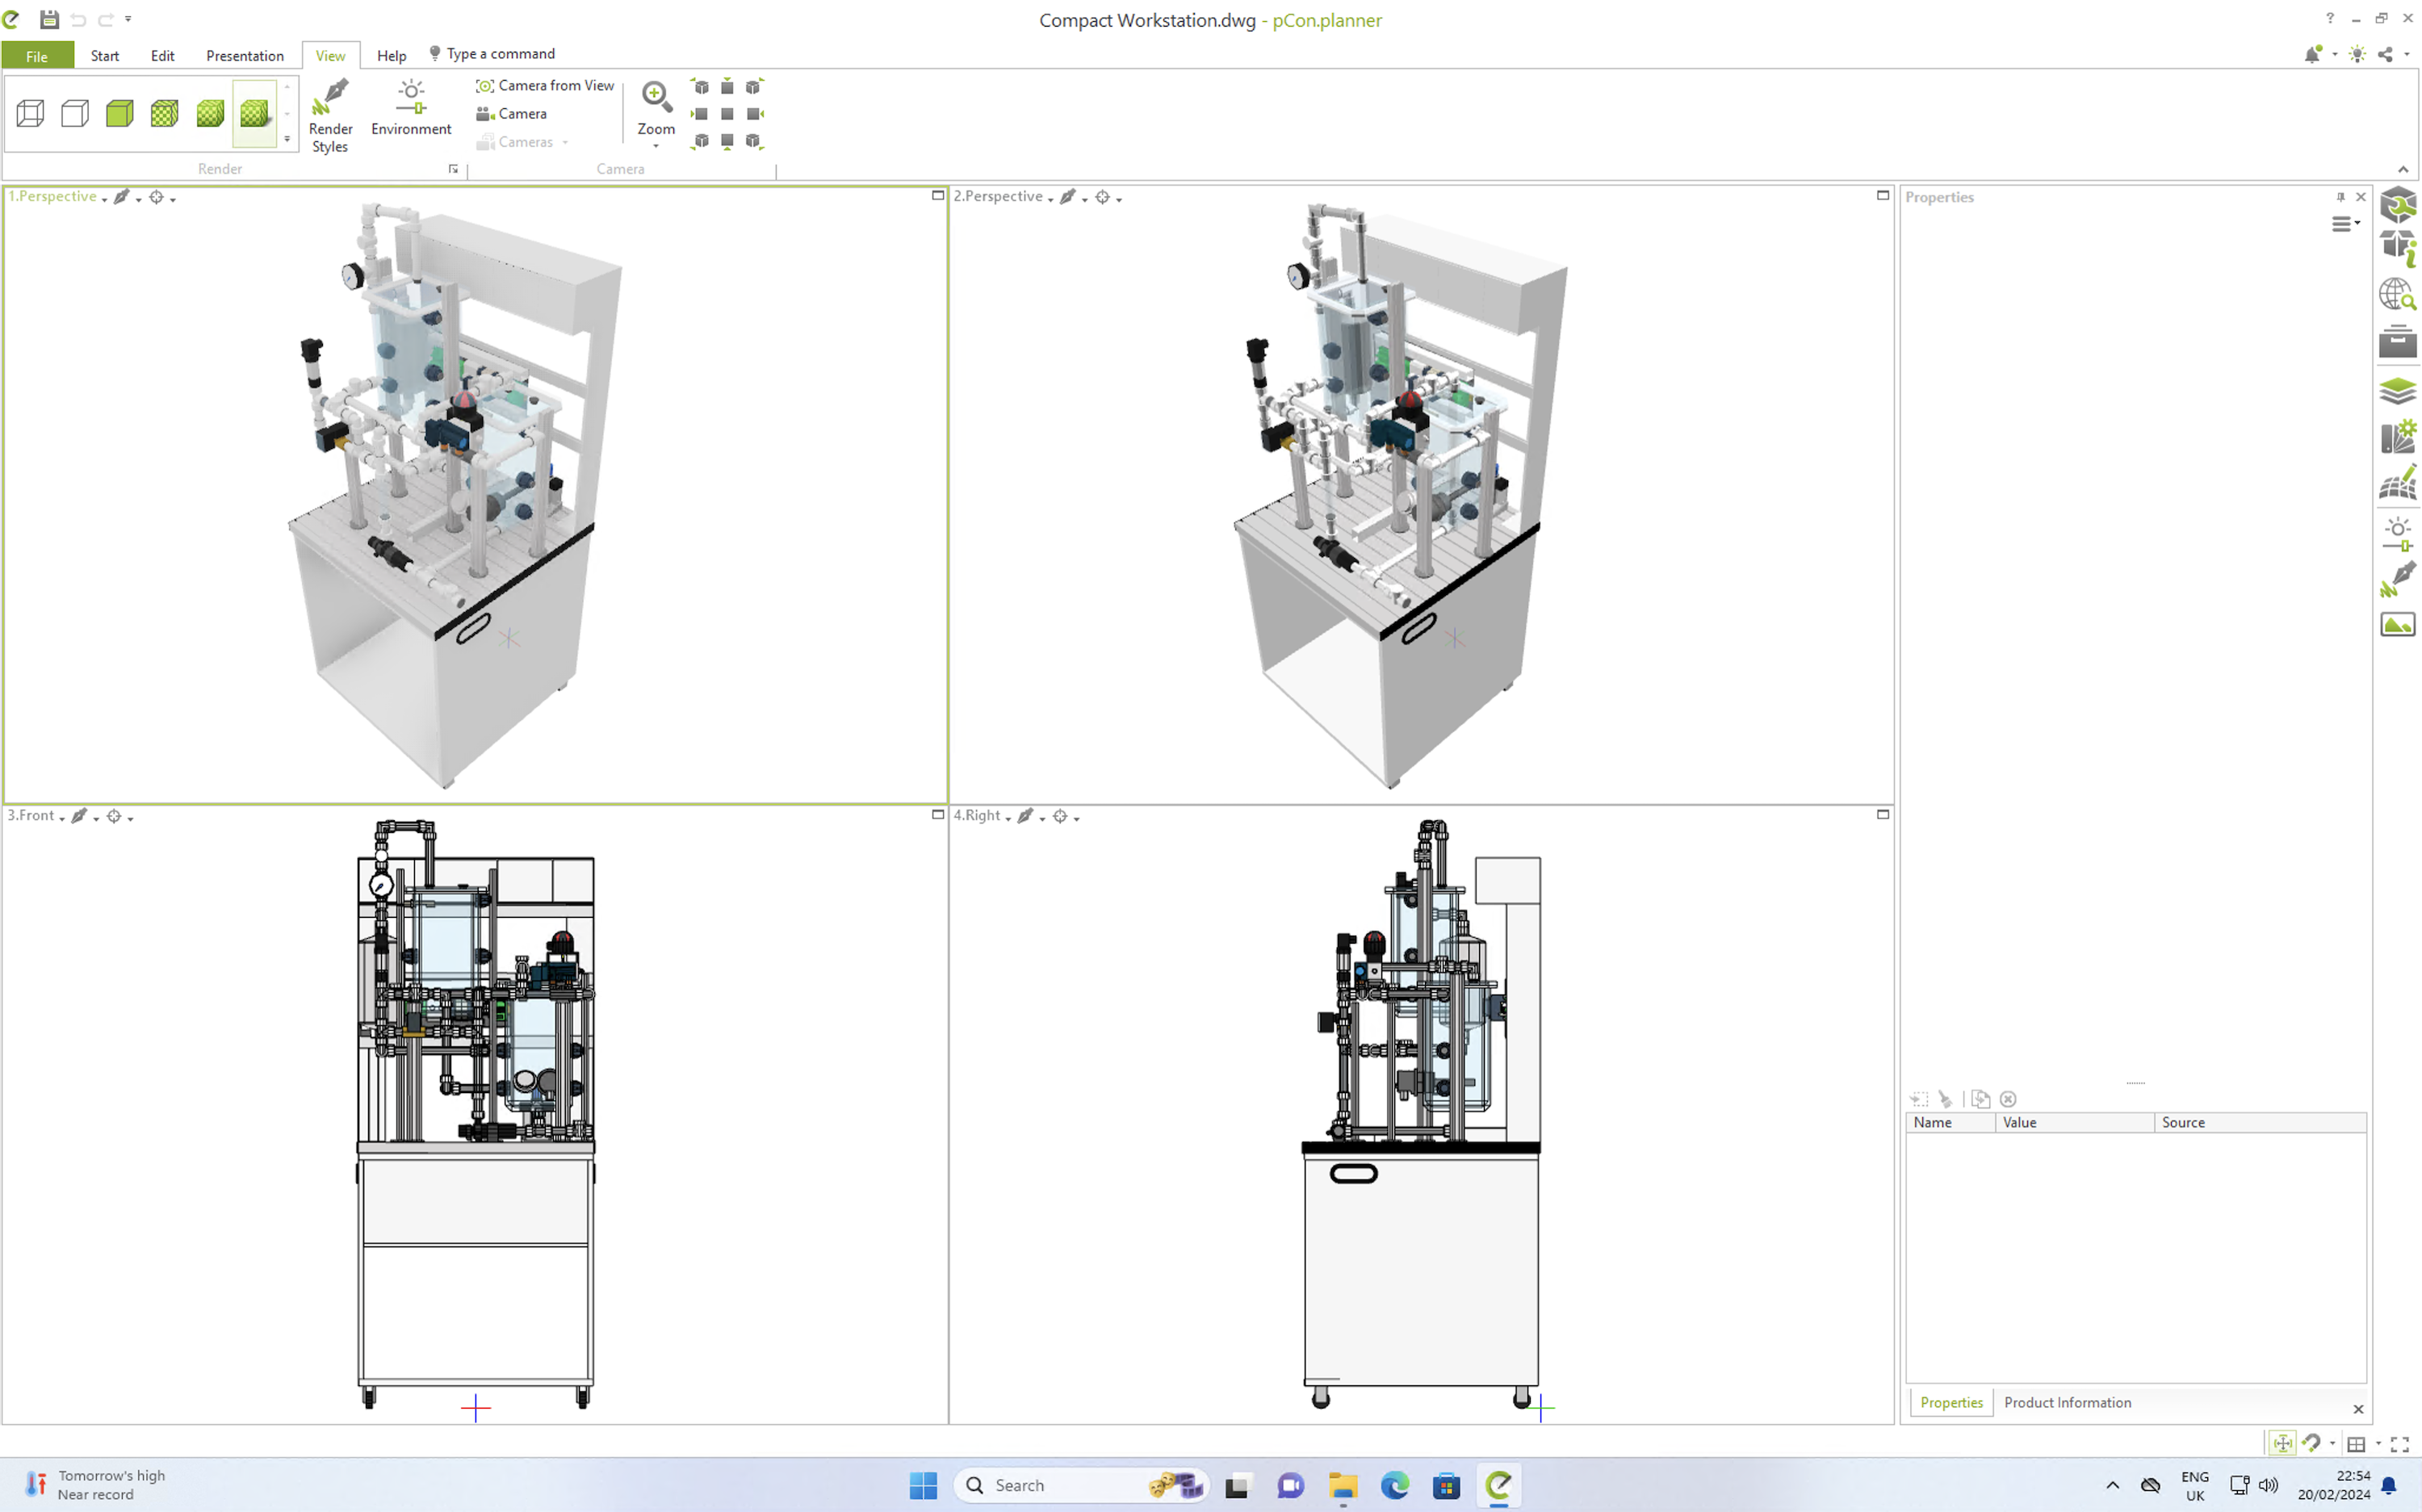Click Camera from View button

[x=545, y=86]
